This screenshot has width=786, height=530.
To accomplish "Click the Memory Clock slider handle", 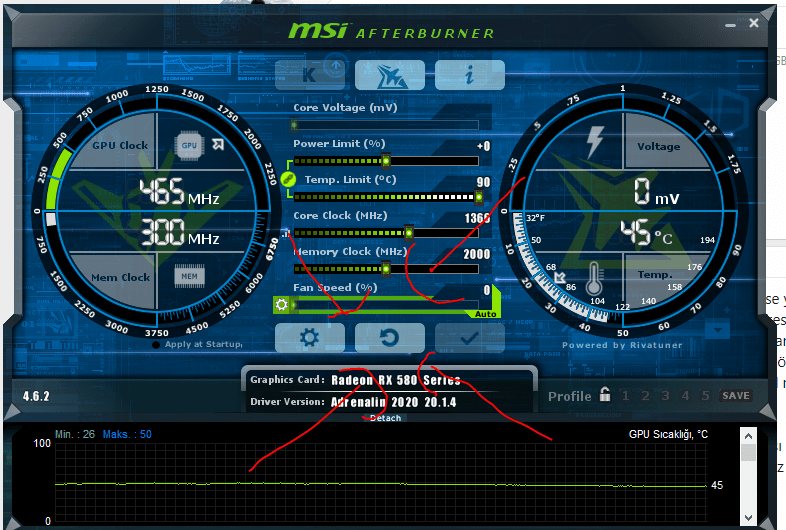I will 386,269.
